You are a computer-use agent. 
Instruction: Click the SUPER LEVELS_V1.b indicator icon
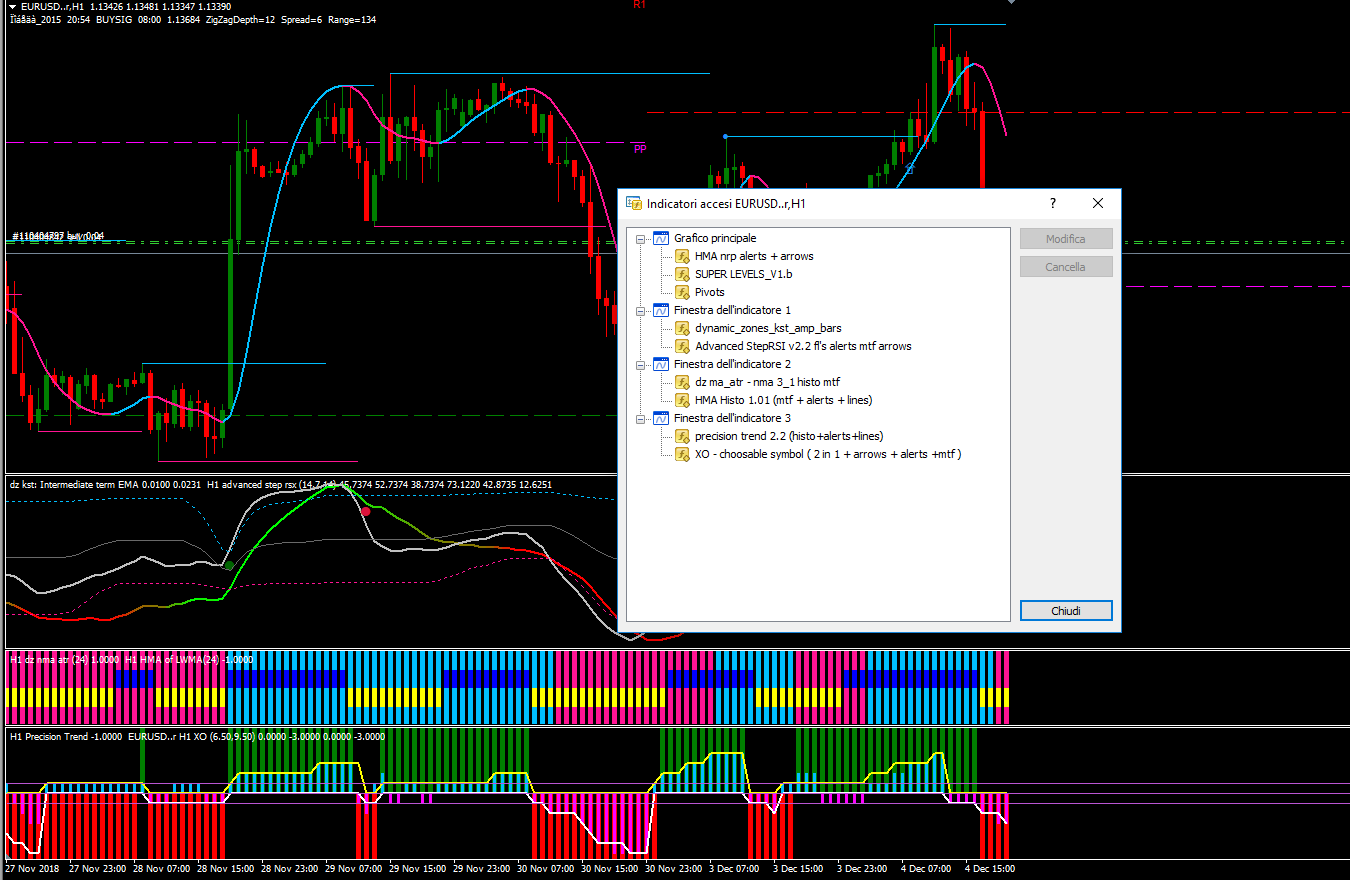[683, 275]
